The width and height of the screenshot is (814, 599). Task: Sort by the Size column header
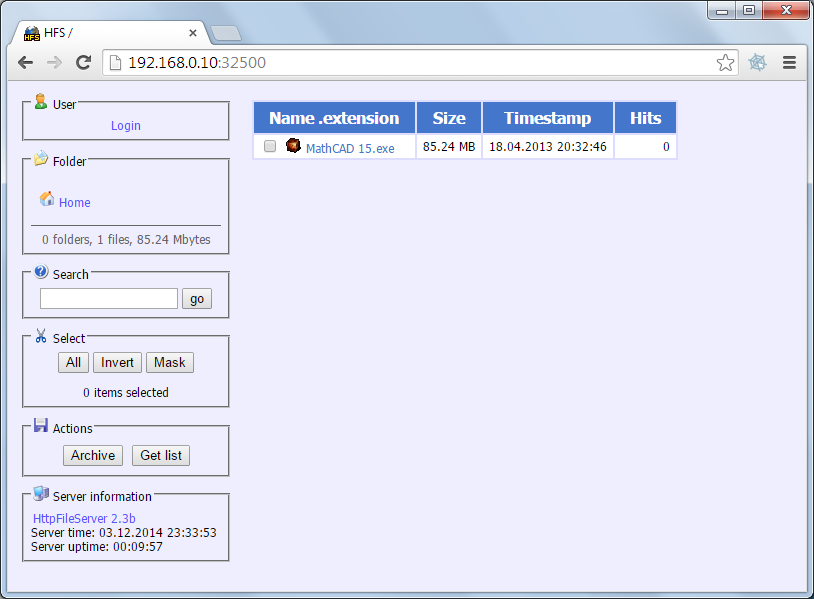(449, 118)
